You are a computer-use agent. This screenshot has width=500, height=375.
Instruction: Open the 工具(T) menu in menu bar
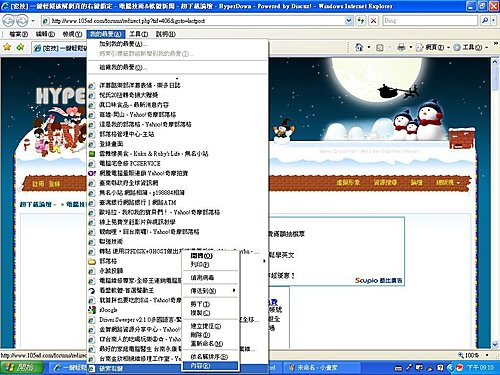click(138, 34)
